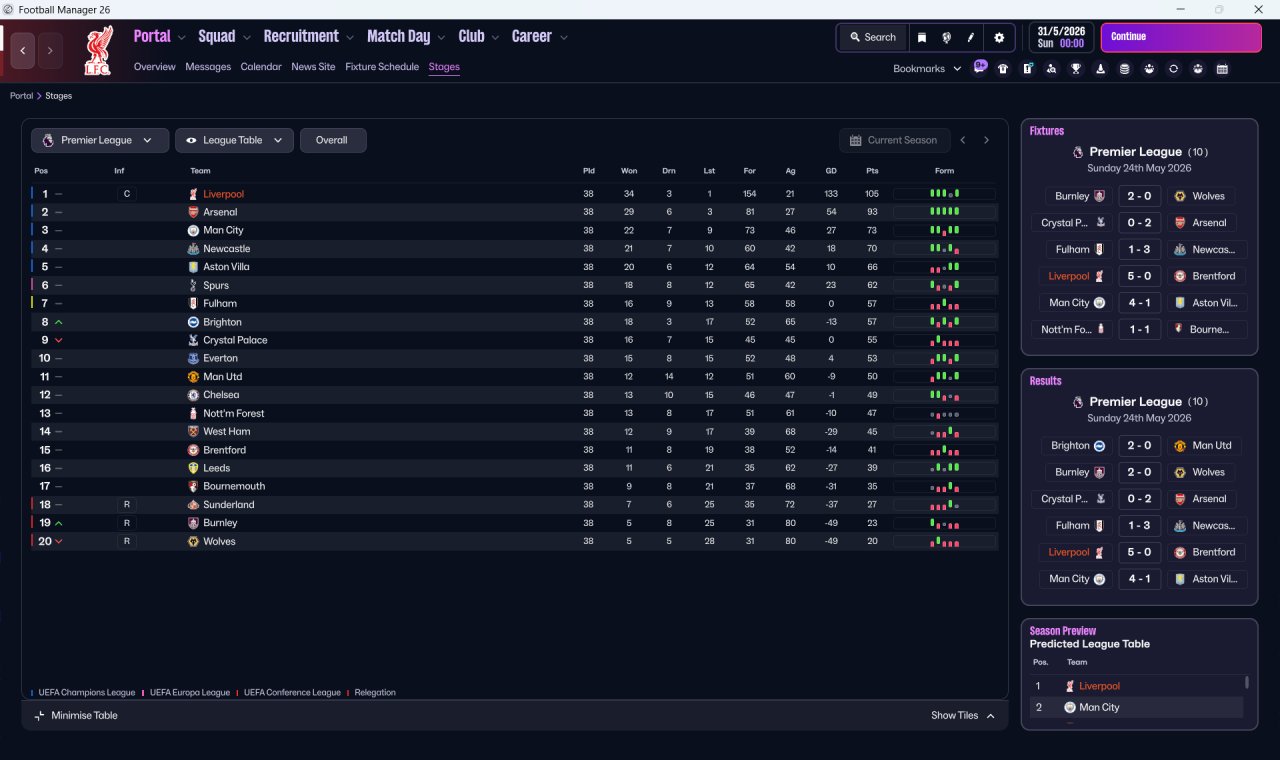Open the scouting magnifier bookmark icon
The image size is (1280, 760).
pyautogui.click(x=1051, y=69)
